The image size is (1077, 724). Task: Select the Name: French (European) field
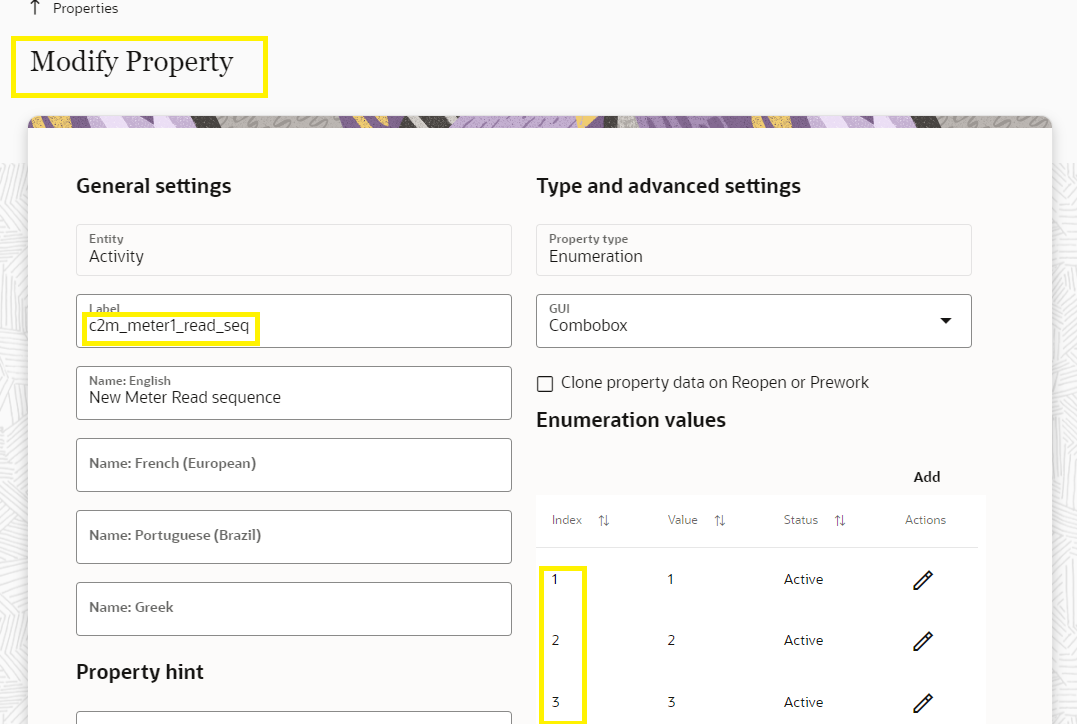[294, 465]
